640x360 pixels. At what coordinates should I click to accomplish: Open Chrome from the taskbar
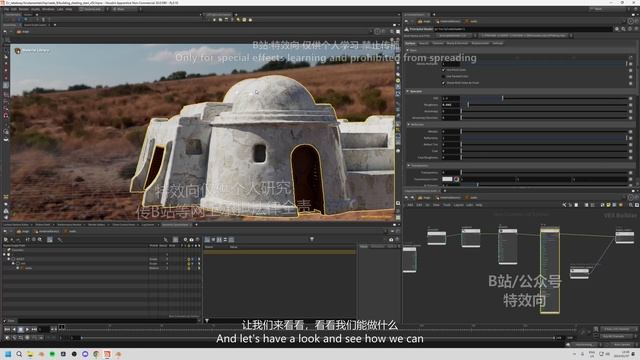click(x=96, y=354)
